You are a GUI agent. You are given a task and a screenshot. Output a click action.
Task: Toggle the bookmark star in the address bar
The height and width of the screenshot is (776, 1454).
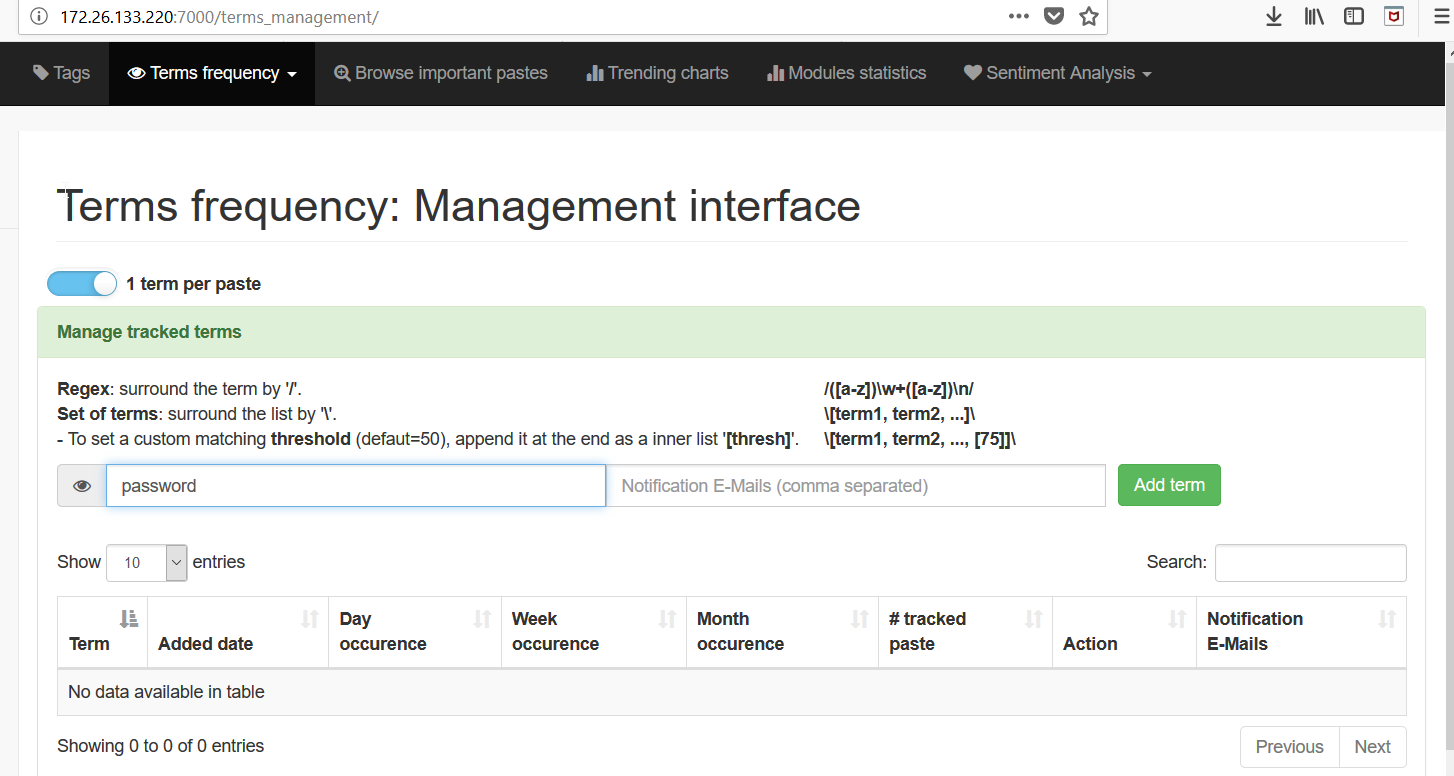click(x=1087, y=16)
